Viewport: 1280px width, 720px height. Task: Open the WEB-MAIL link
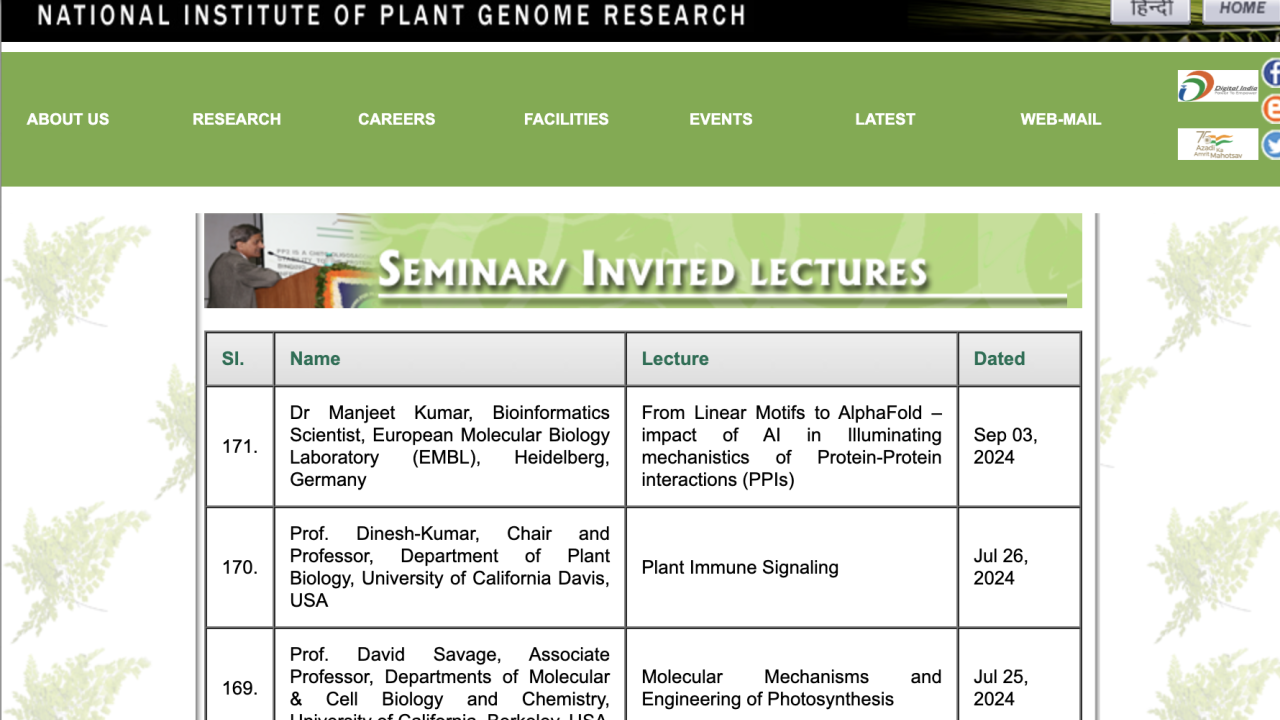click(1060, 119)
